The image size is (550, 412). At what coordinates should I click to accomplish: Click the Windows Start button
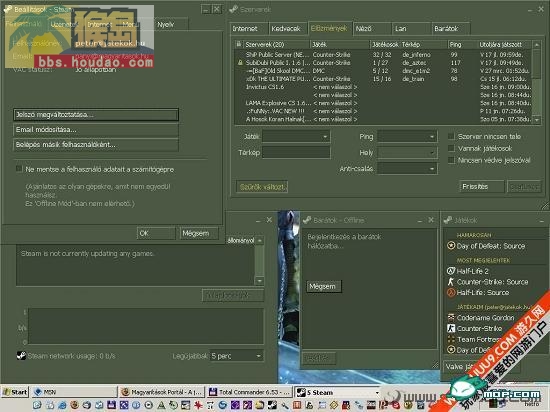click(x=15, y=392)
